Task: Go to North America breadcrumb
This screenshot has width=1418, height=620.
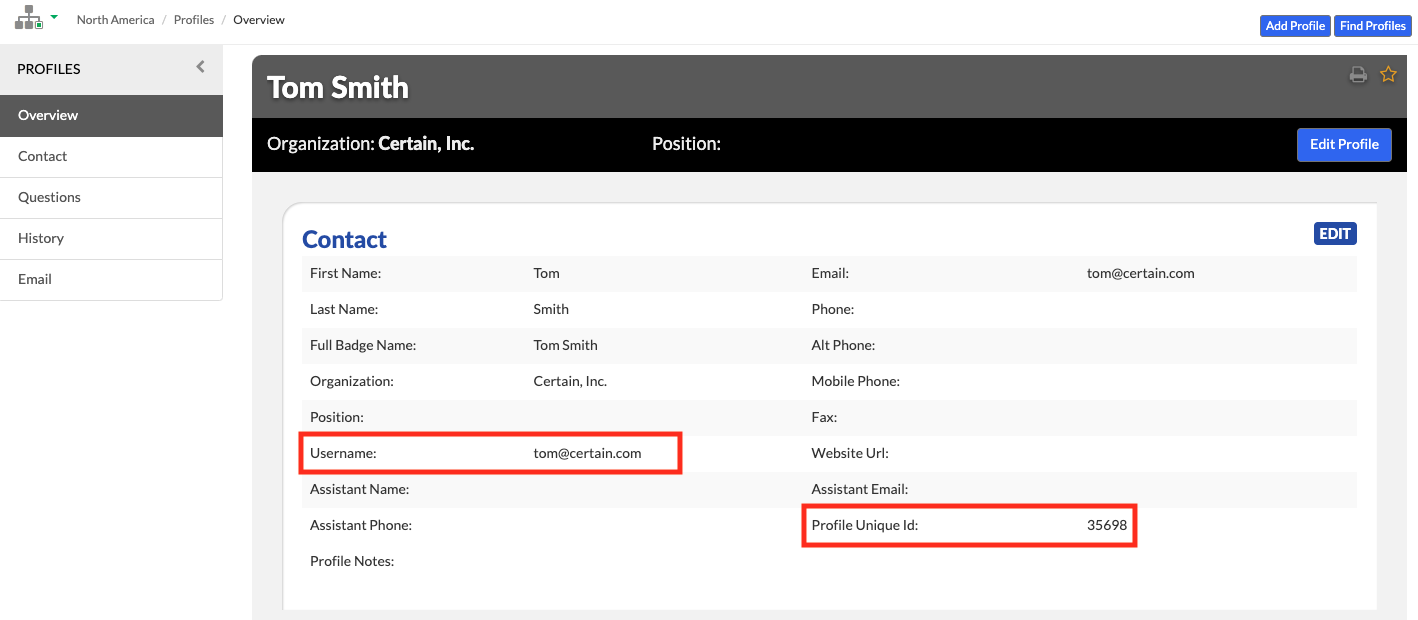Action: pos(115,20)
